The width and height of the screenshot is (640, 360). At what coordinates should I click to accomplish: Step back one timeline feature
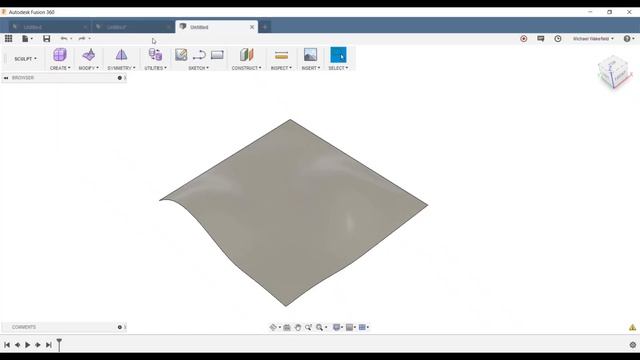(x=18, y=345)
